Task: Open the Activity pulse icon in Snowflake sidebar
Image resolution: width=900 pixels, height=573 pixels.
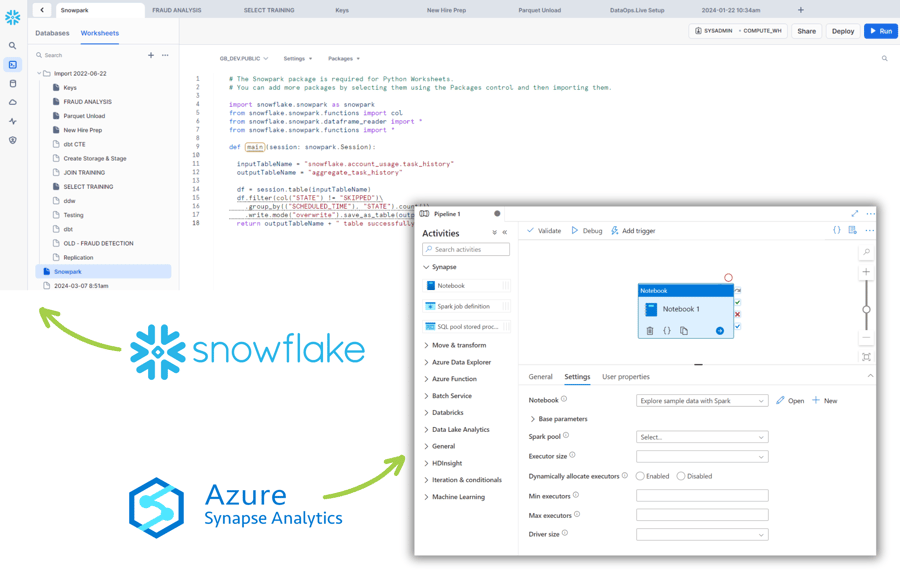Action: pyautogui.click(x=13, y=121)
